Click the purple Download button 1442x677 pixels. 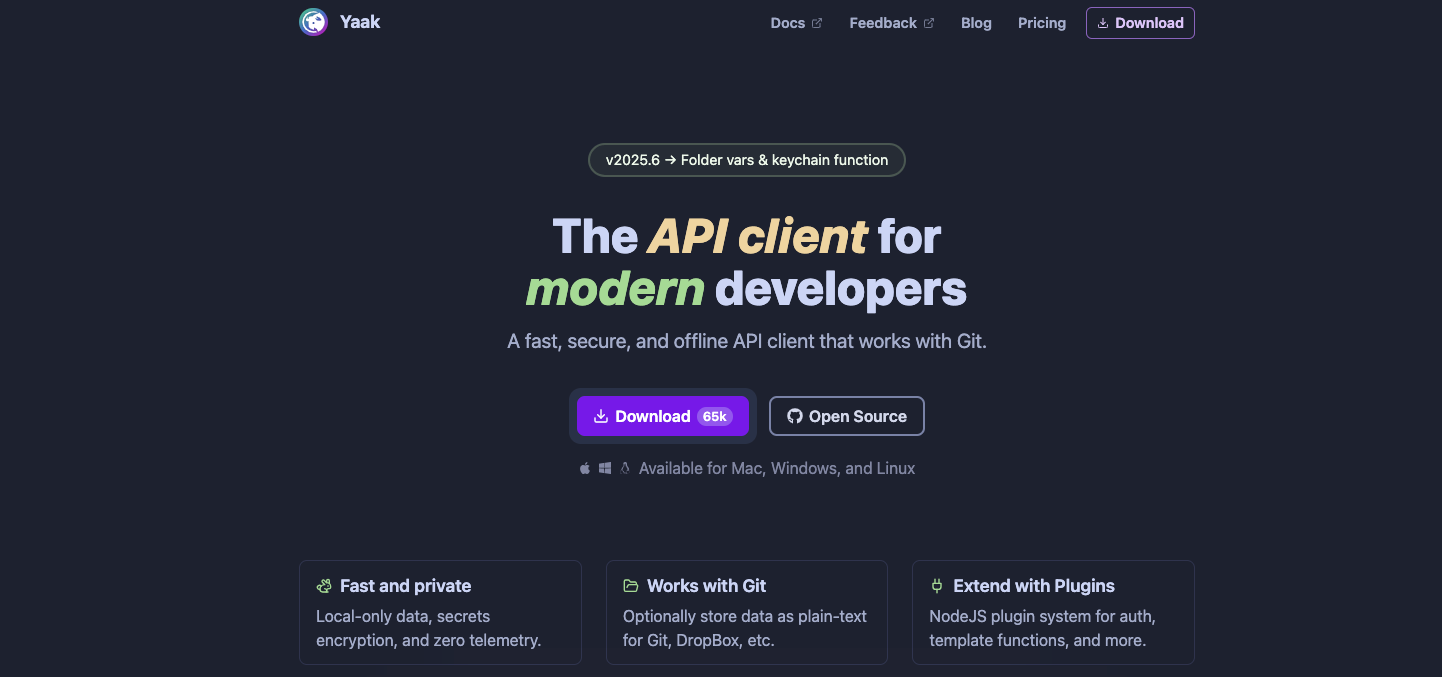tap(663, 416)
